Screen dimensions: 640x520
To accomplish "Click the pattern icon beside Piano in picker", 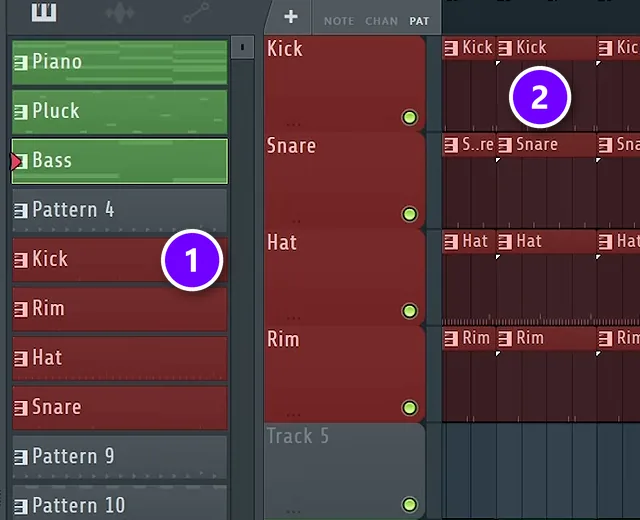I will [x=20, y=63].
